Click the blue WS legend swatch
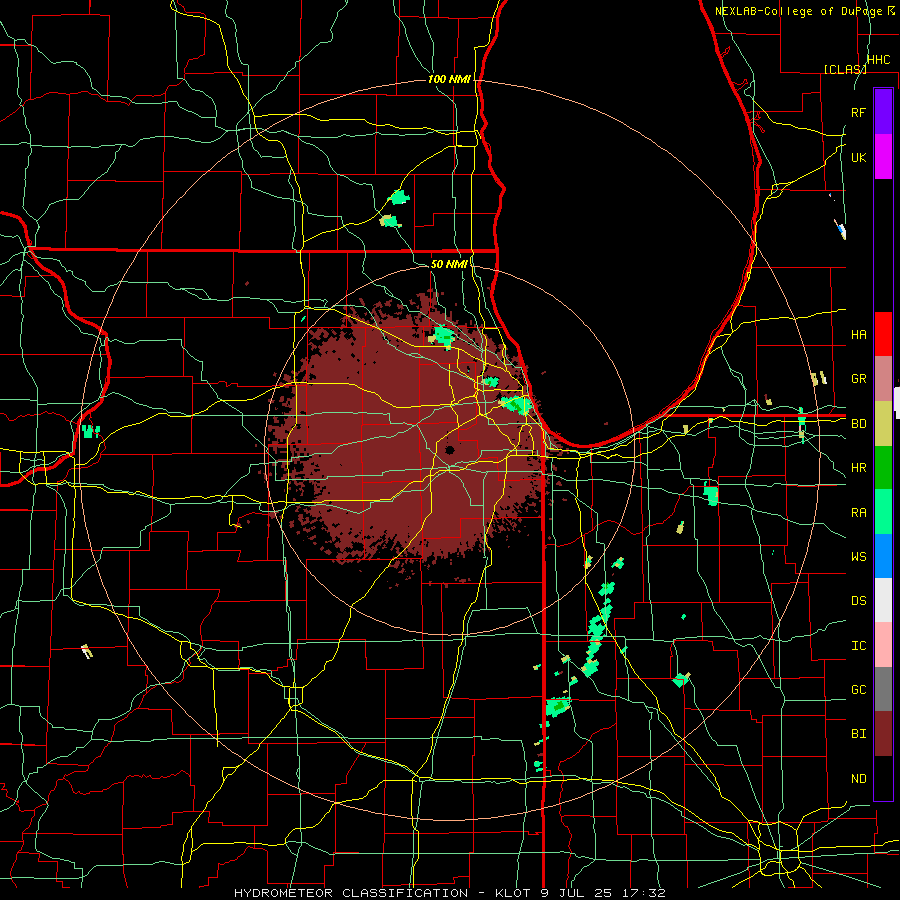 click(x=883, y=556)
